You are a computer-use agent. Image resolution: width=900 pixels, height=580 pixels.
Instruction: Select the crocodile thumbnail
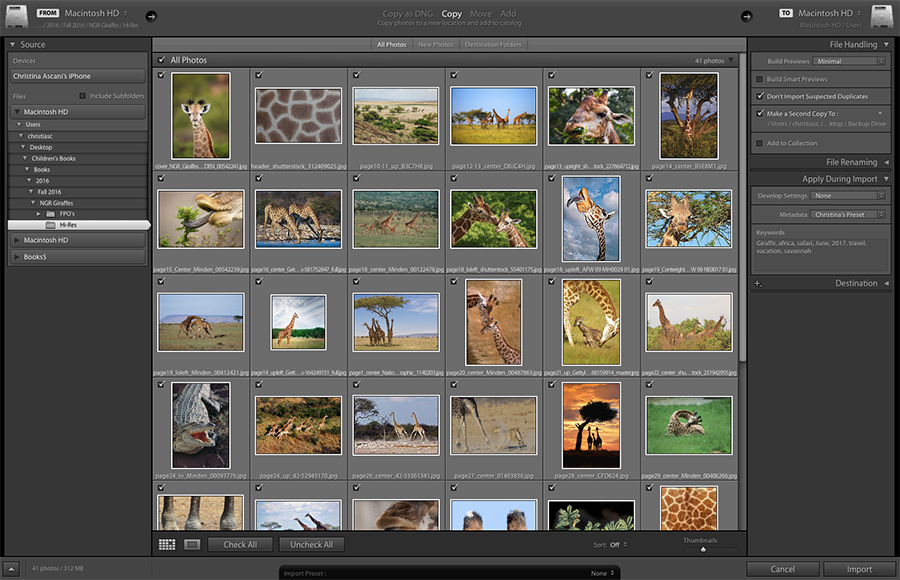tap(201, 426)
